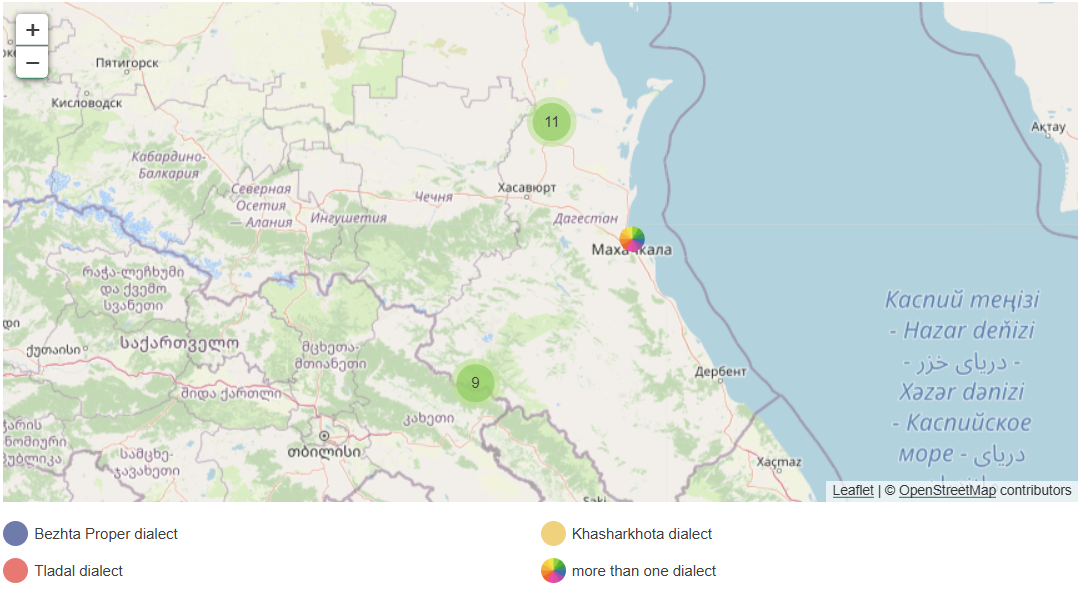
Task: Select the 'Bezhta Proper dialect' legend label
Action: click(106, 534)
